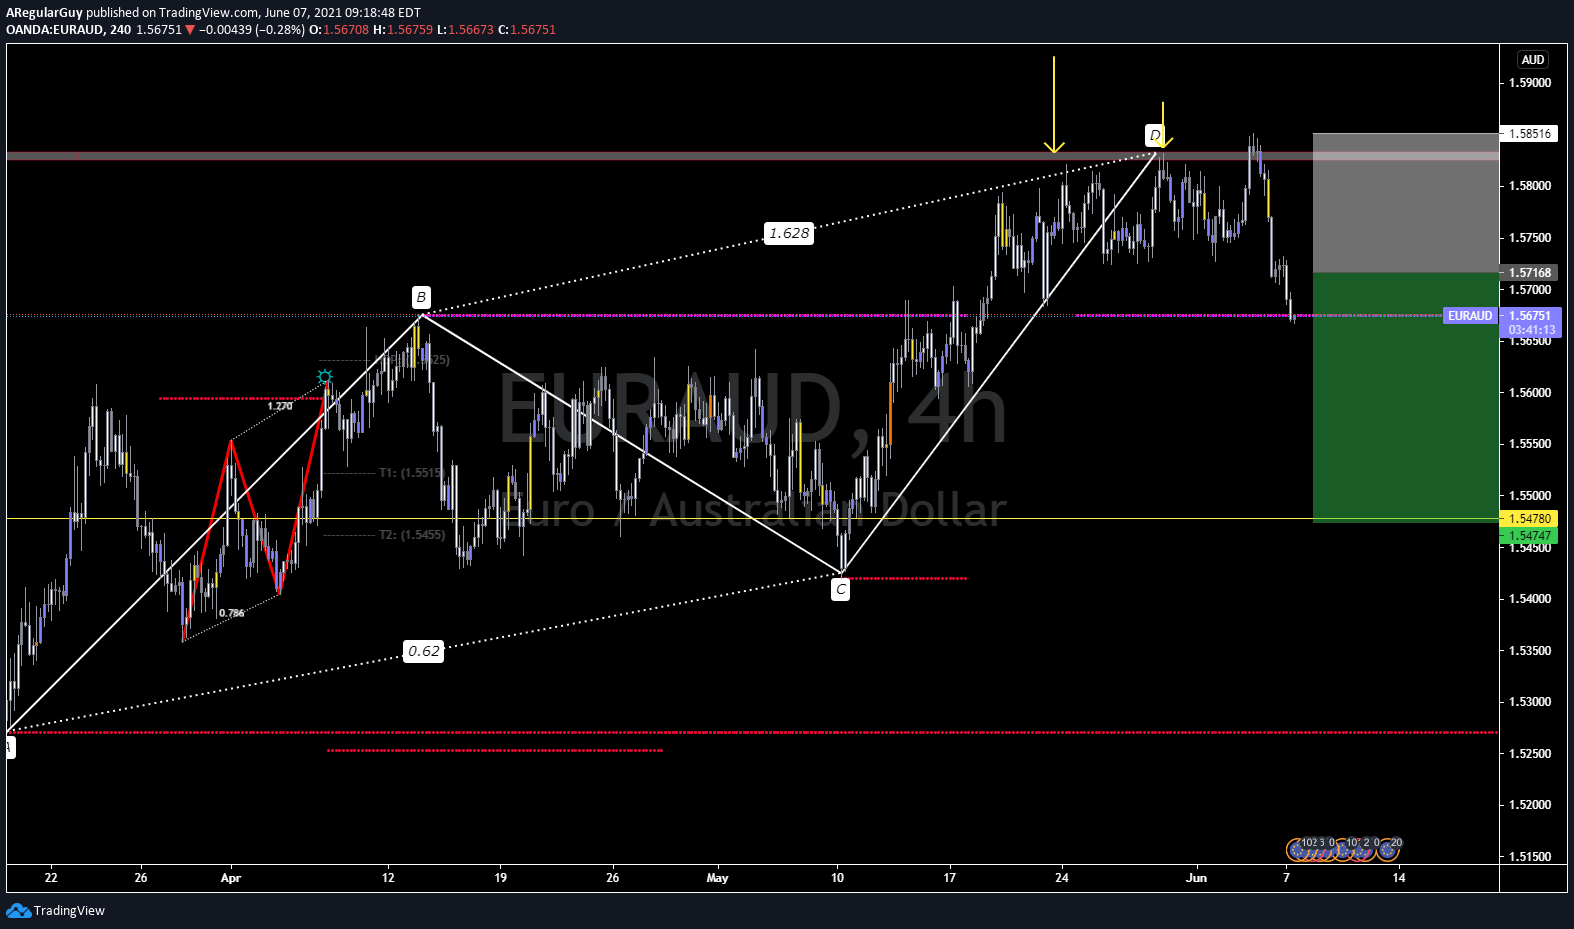Viewport: 1574px width, 929px height.
Task: Select the grey stop-loss zone of position
Action: click(x=1406, y=203)
